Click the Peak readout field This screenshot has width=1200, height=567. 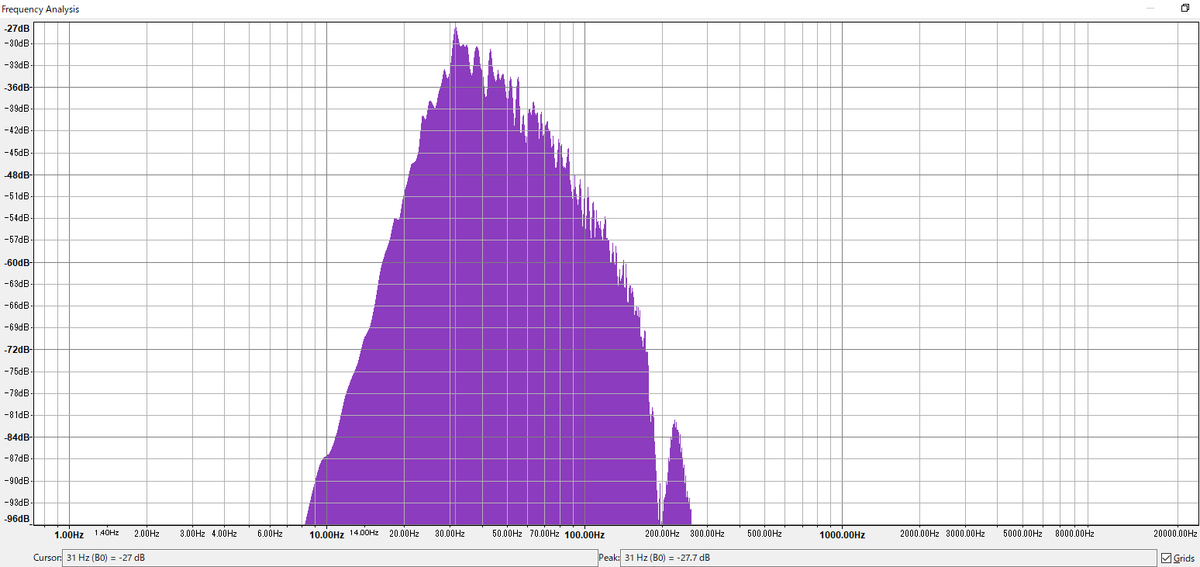pos(888,557)
